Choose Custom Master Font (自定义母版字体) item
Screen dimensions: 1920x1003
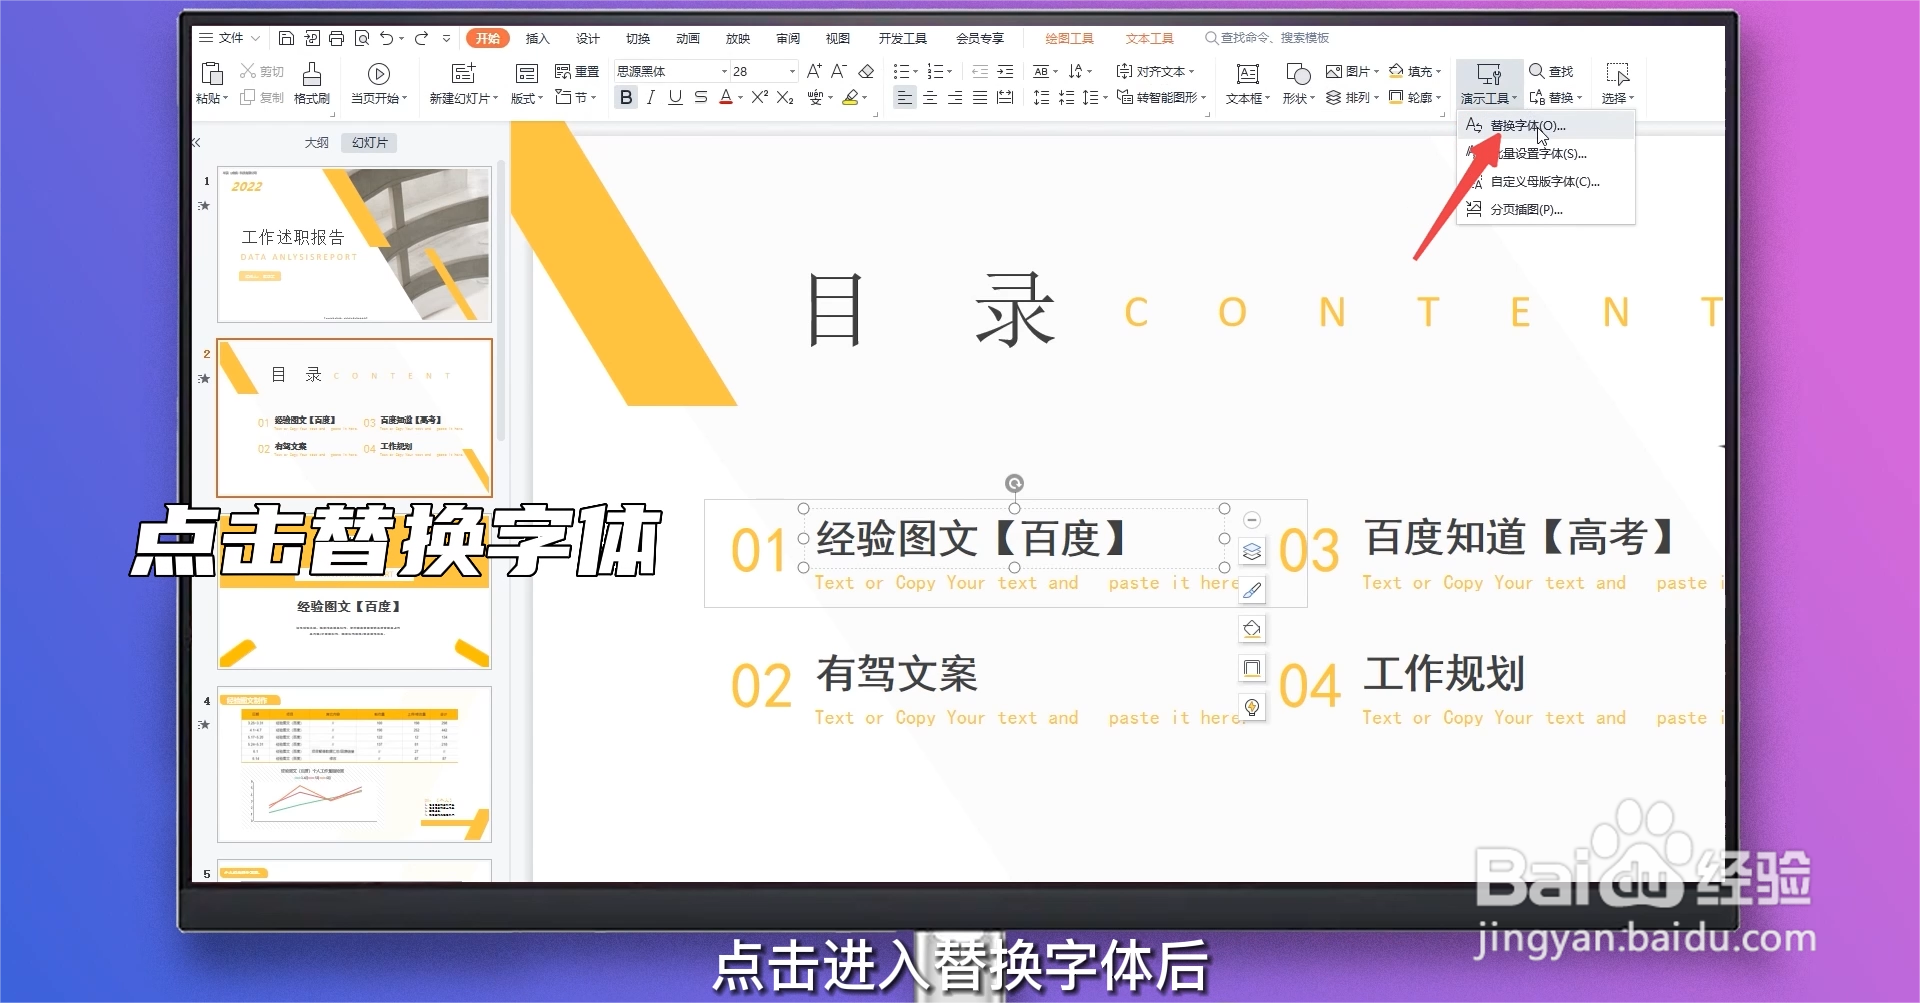pyautogui.click(x=1546, y=181)
